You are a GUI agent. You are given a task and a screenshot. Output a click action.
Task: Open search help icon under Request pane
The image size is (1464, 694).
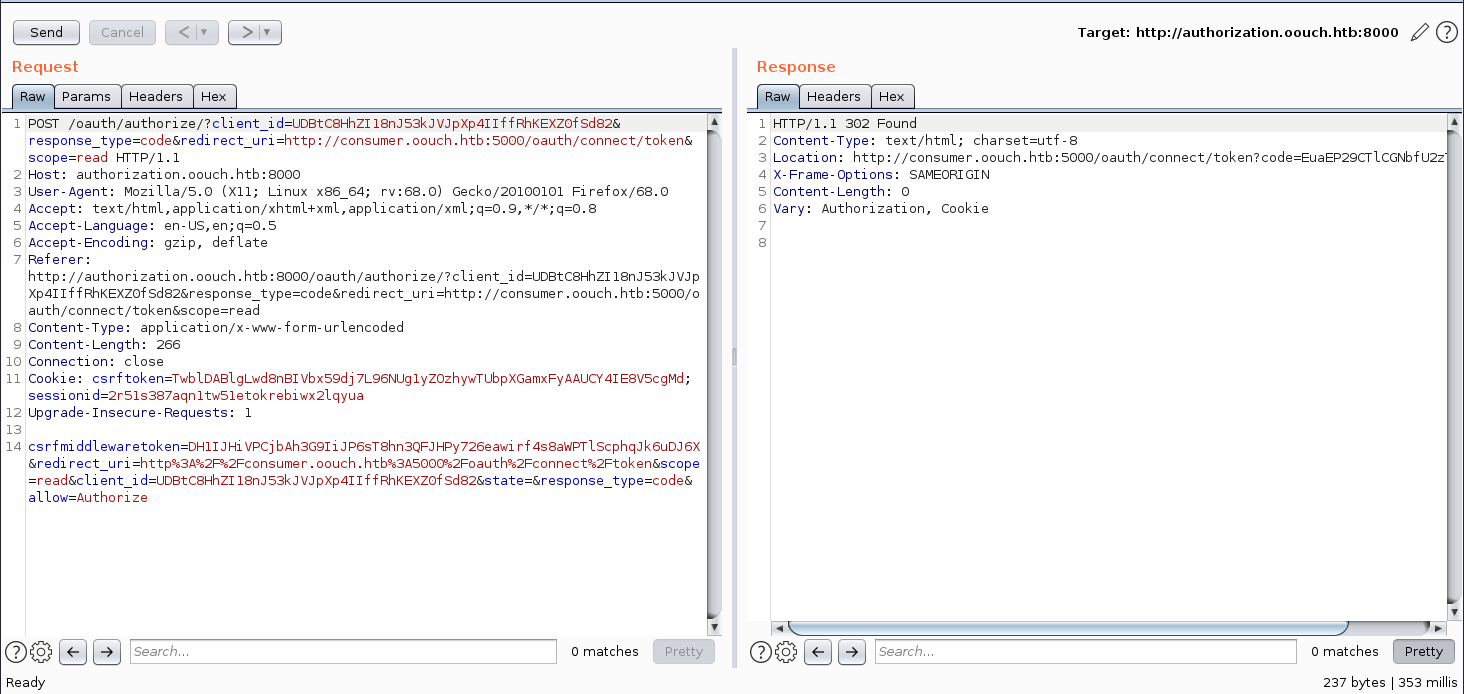coord(15,652)
